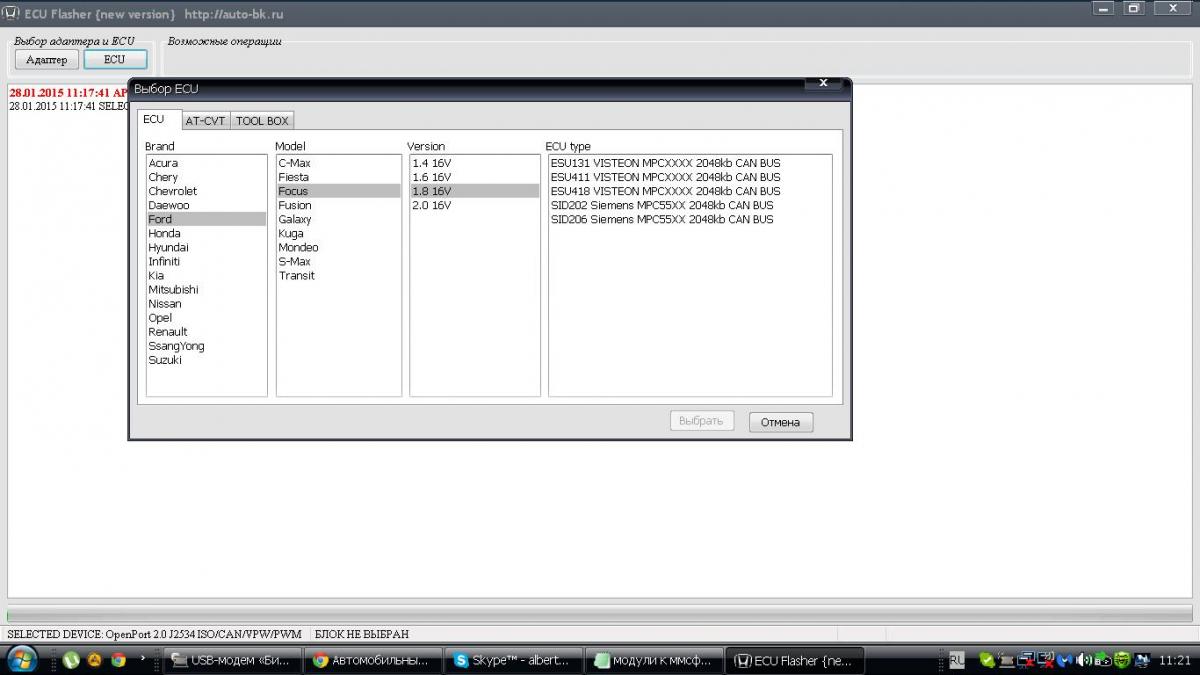Click the Malwarebytes blue tray icon
1200x675 pixels.
coord(1064,660)
